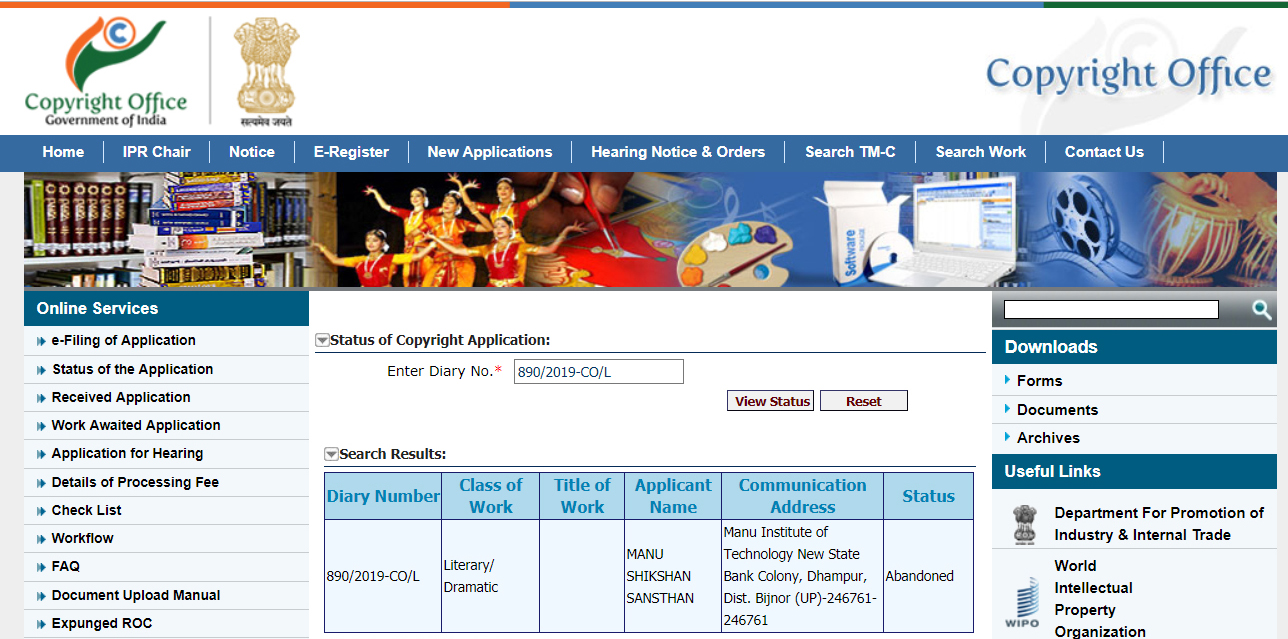Open Work Awaited Application link
1288x639 pixels.
point(136,425)
